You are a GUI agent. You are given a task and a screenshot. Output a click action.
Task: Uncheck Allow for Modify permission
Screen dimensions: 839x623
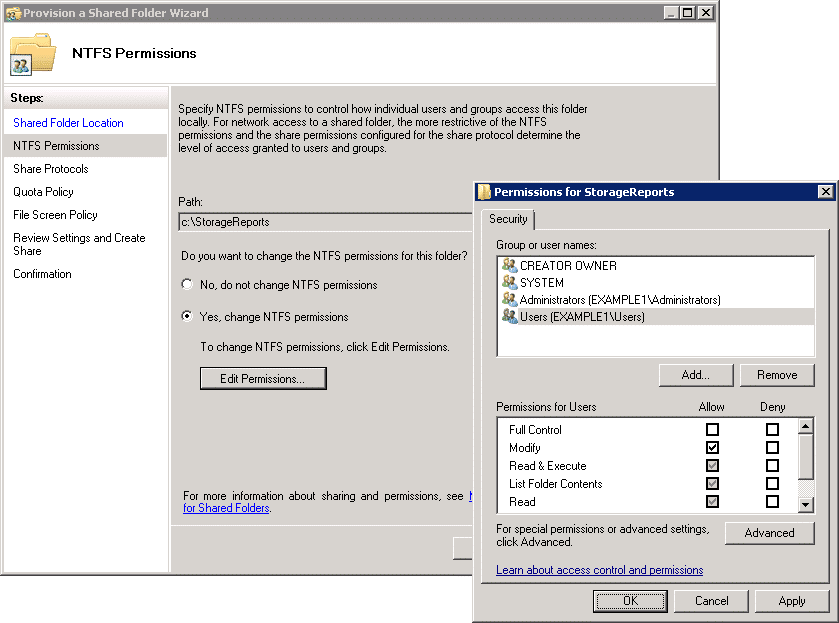(x=712, y=447)
